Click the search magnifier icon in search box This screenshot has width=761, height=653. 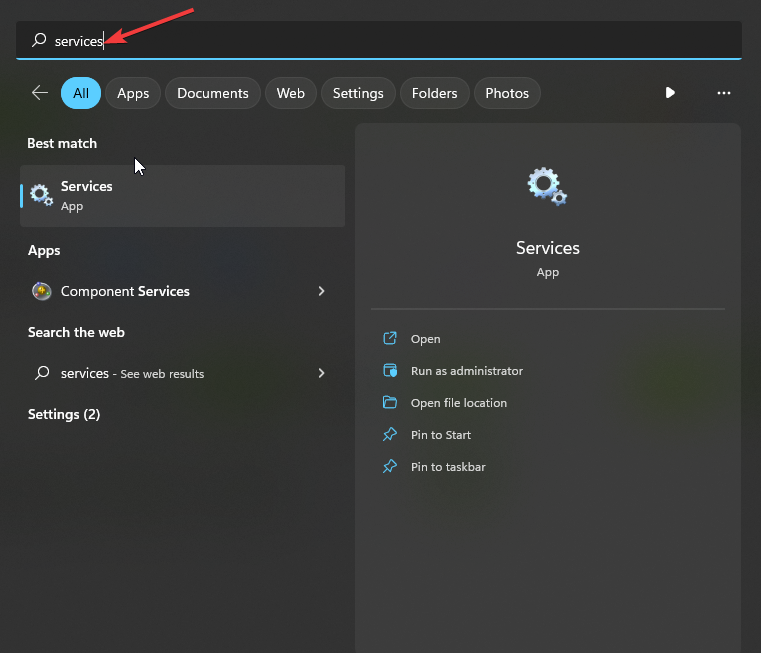pos(39,40)
